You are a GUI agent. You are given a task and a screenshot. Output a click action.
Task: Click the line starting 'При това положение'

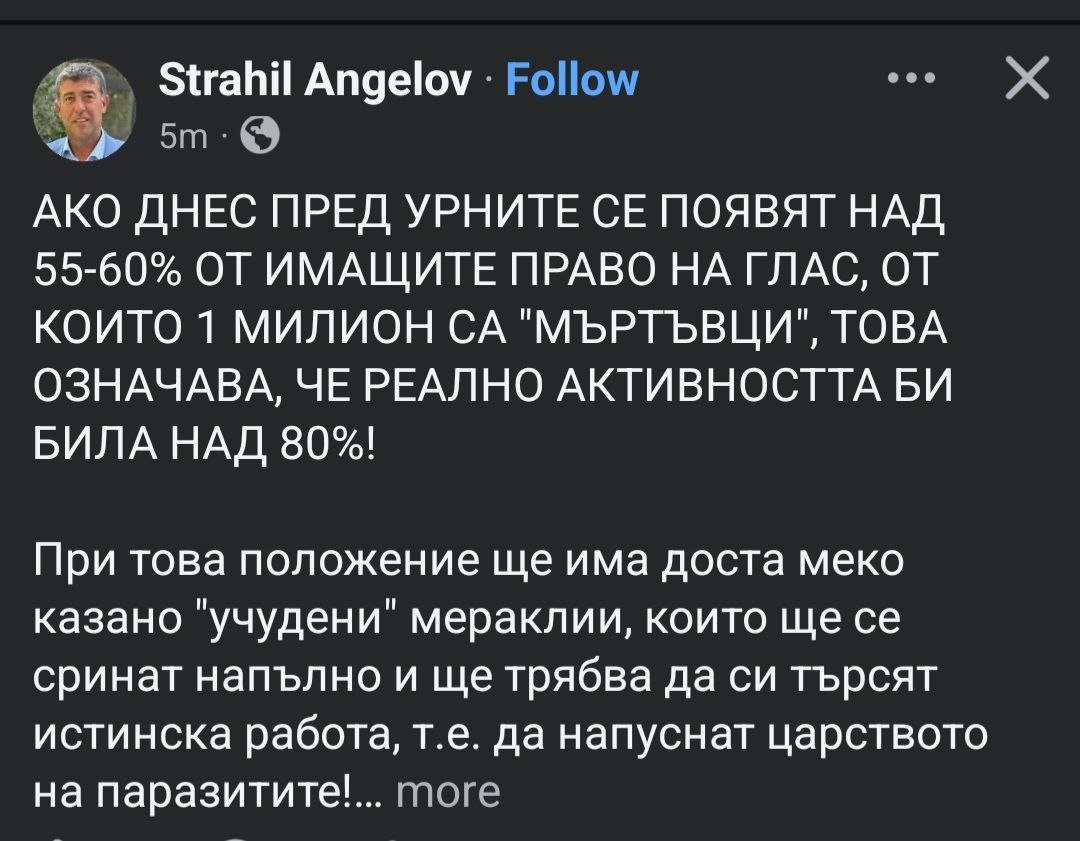pos(468,562)
